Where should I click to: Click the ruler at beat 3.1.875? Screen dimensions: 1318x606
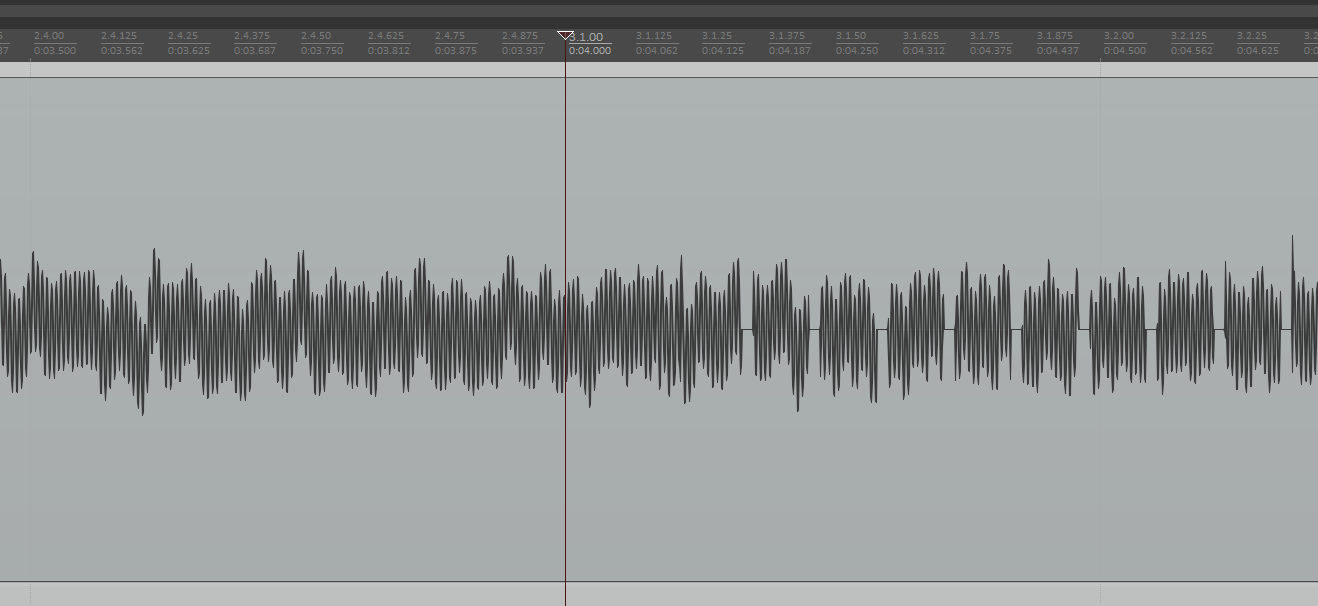(x=1055, y=36)
